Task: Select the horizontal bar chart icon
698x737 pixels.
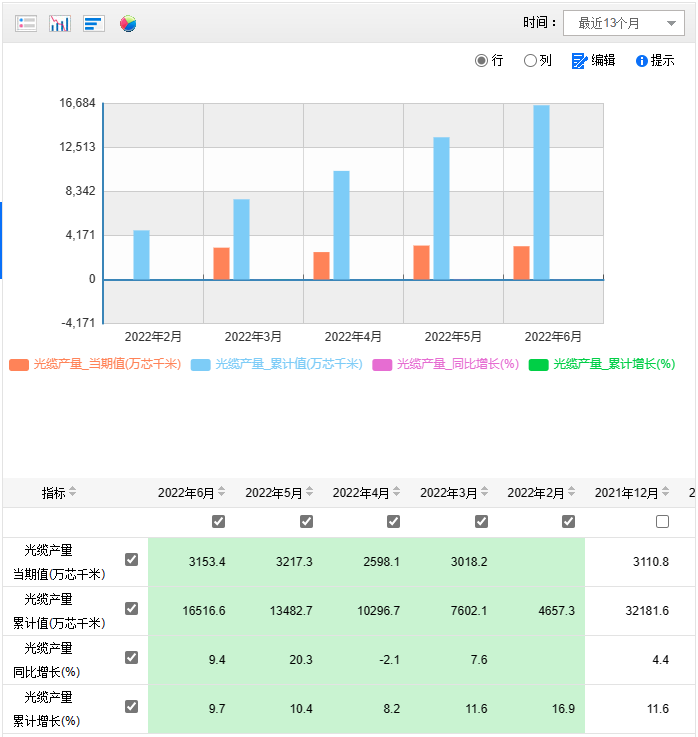Action: [94, 23]
